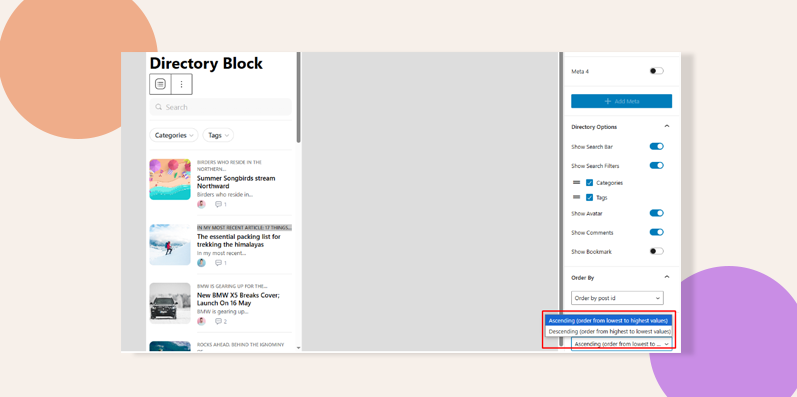Select the Directory block type icon

click(161, 84)
